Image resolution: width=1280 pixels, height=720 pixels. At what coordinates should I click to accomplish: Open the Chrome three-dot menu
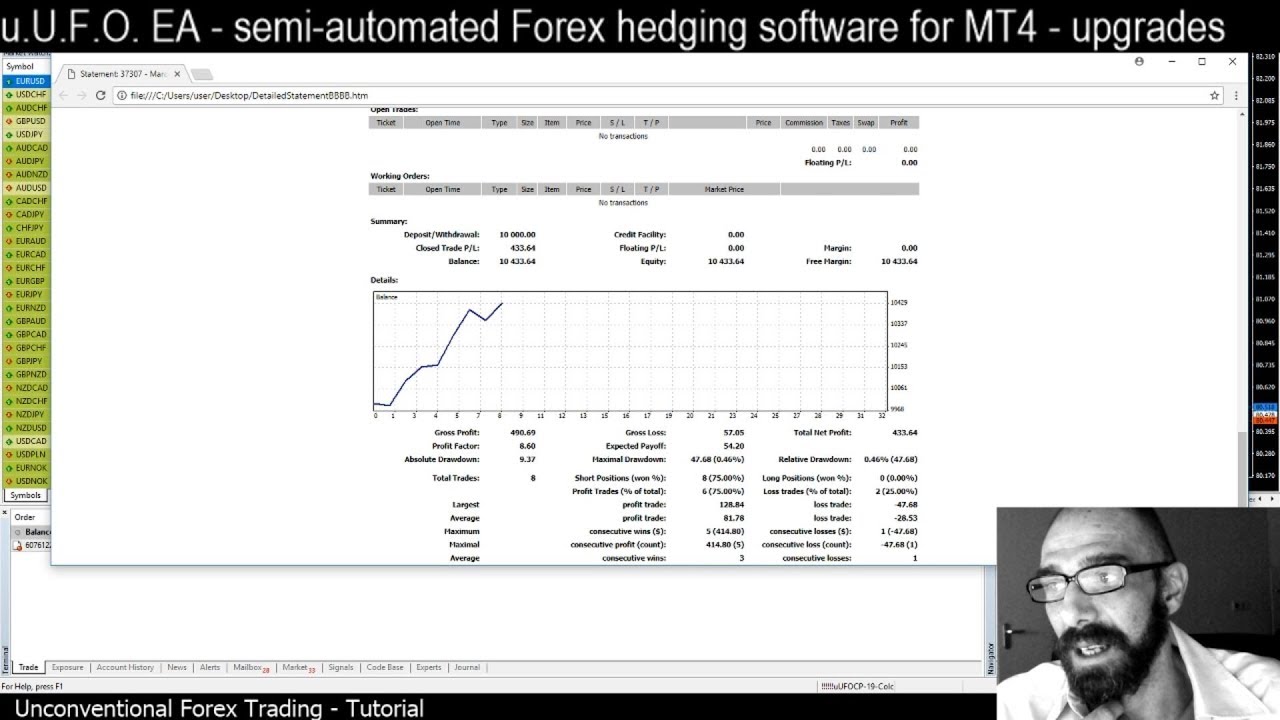pyautogui.click(x=1236, y=95)
